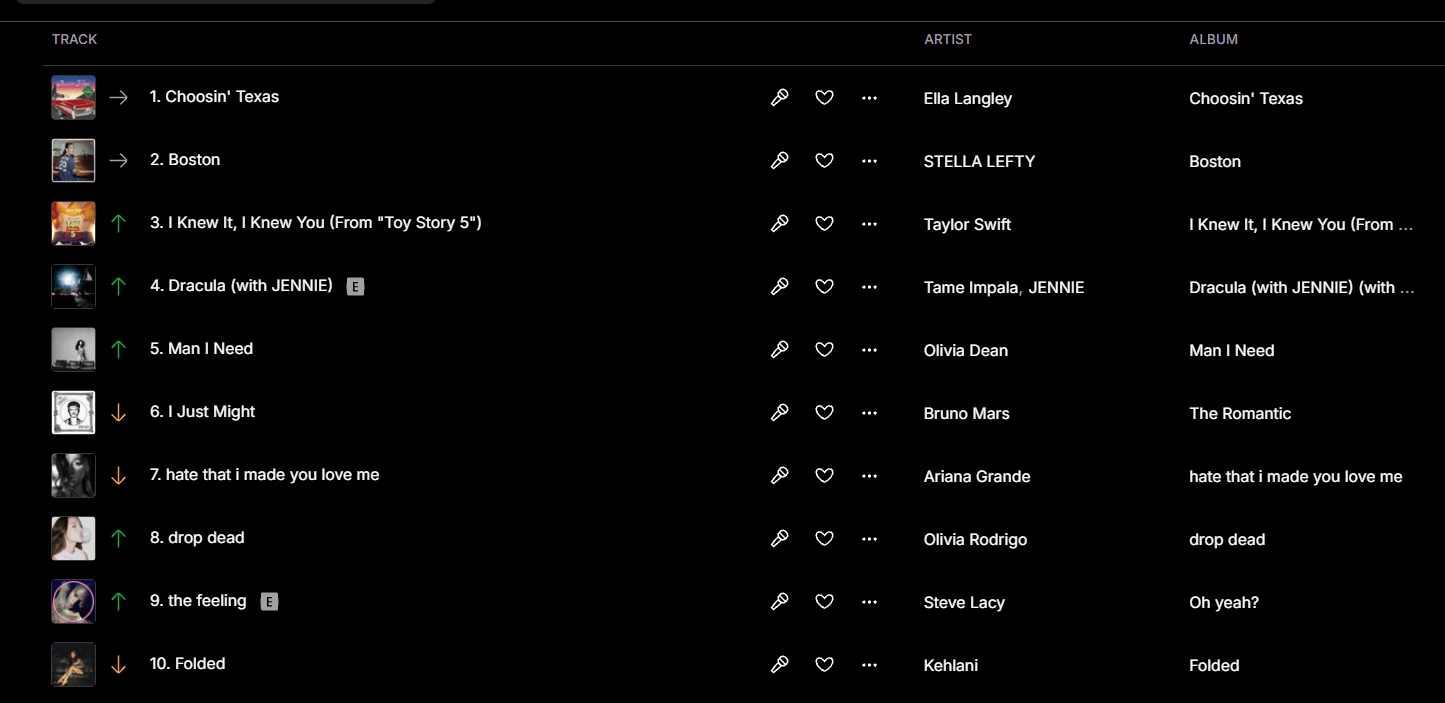This screenshot has width=1445, height=703.
Task: Open lyrics for Choosin' Texas via microphone icon
Action: point(780,97)
